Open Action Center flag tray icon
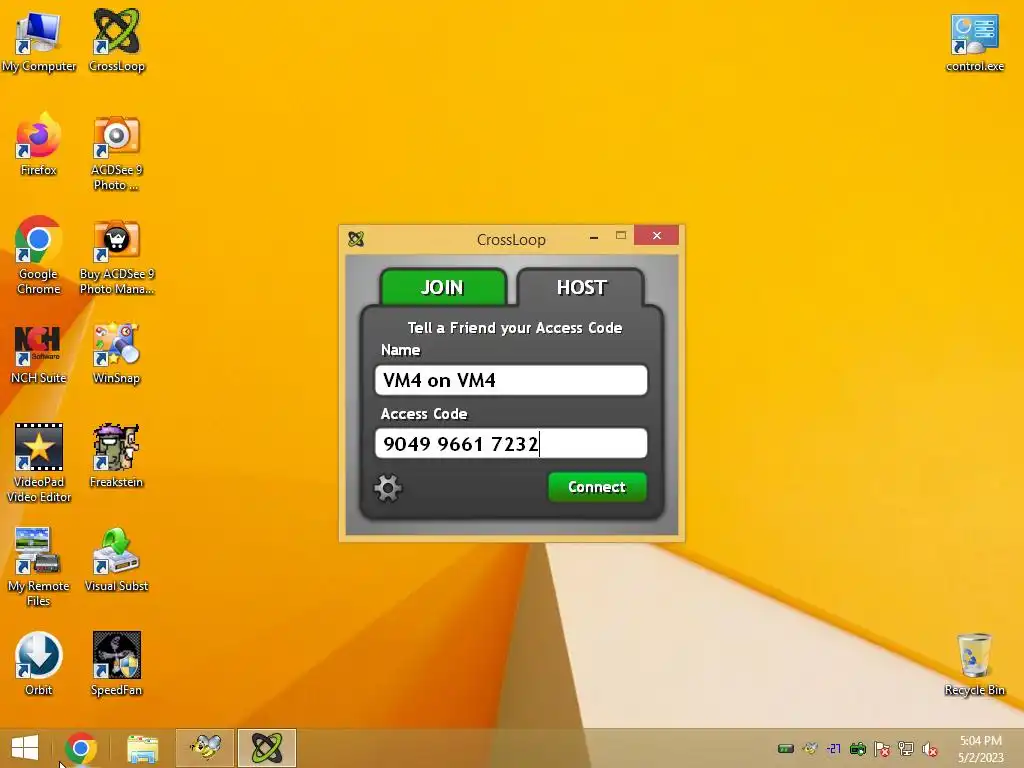This screenshot has height=768, width=1024. [x=882, y=748]
